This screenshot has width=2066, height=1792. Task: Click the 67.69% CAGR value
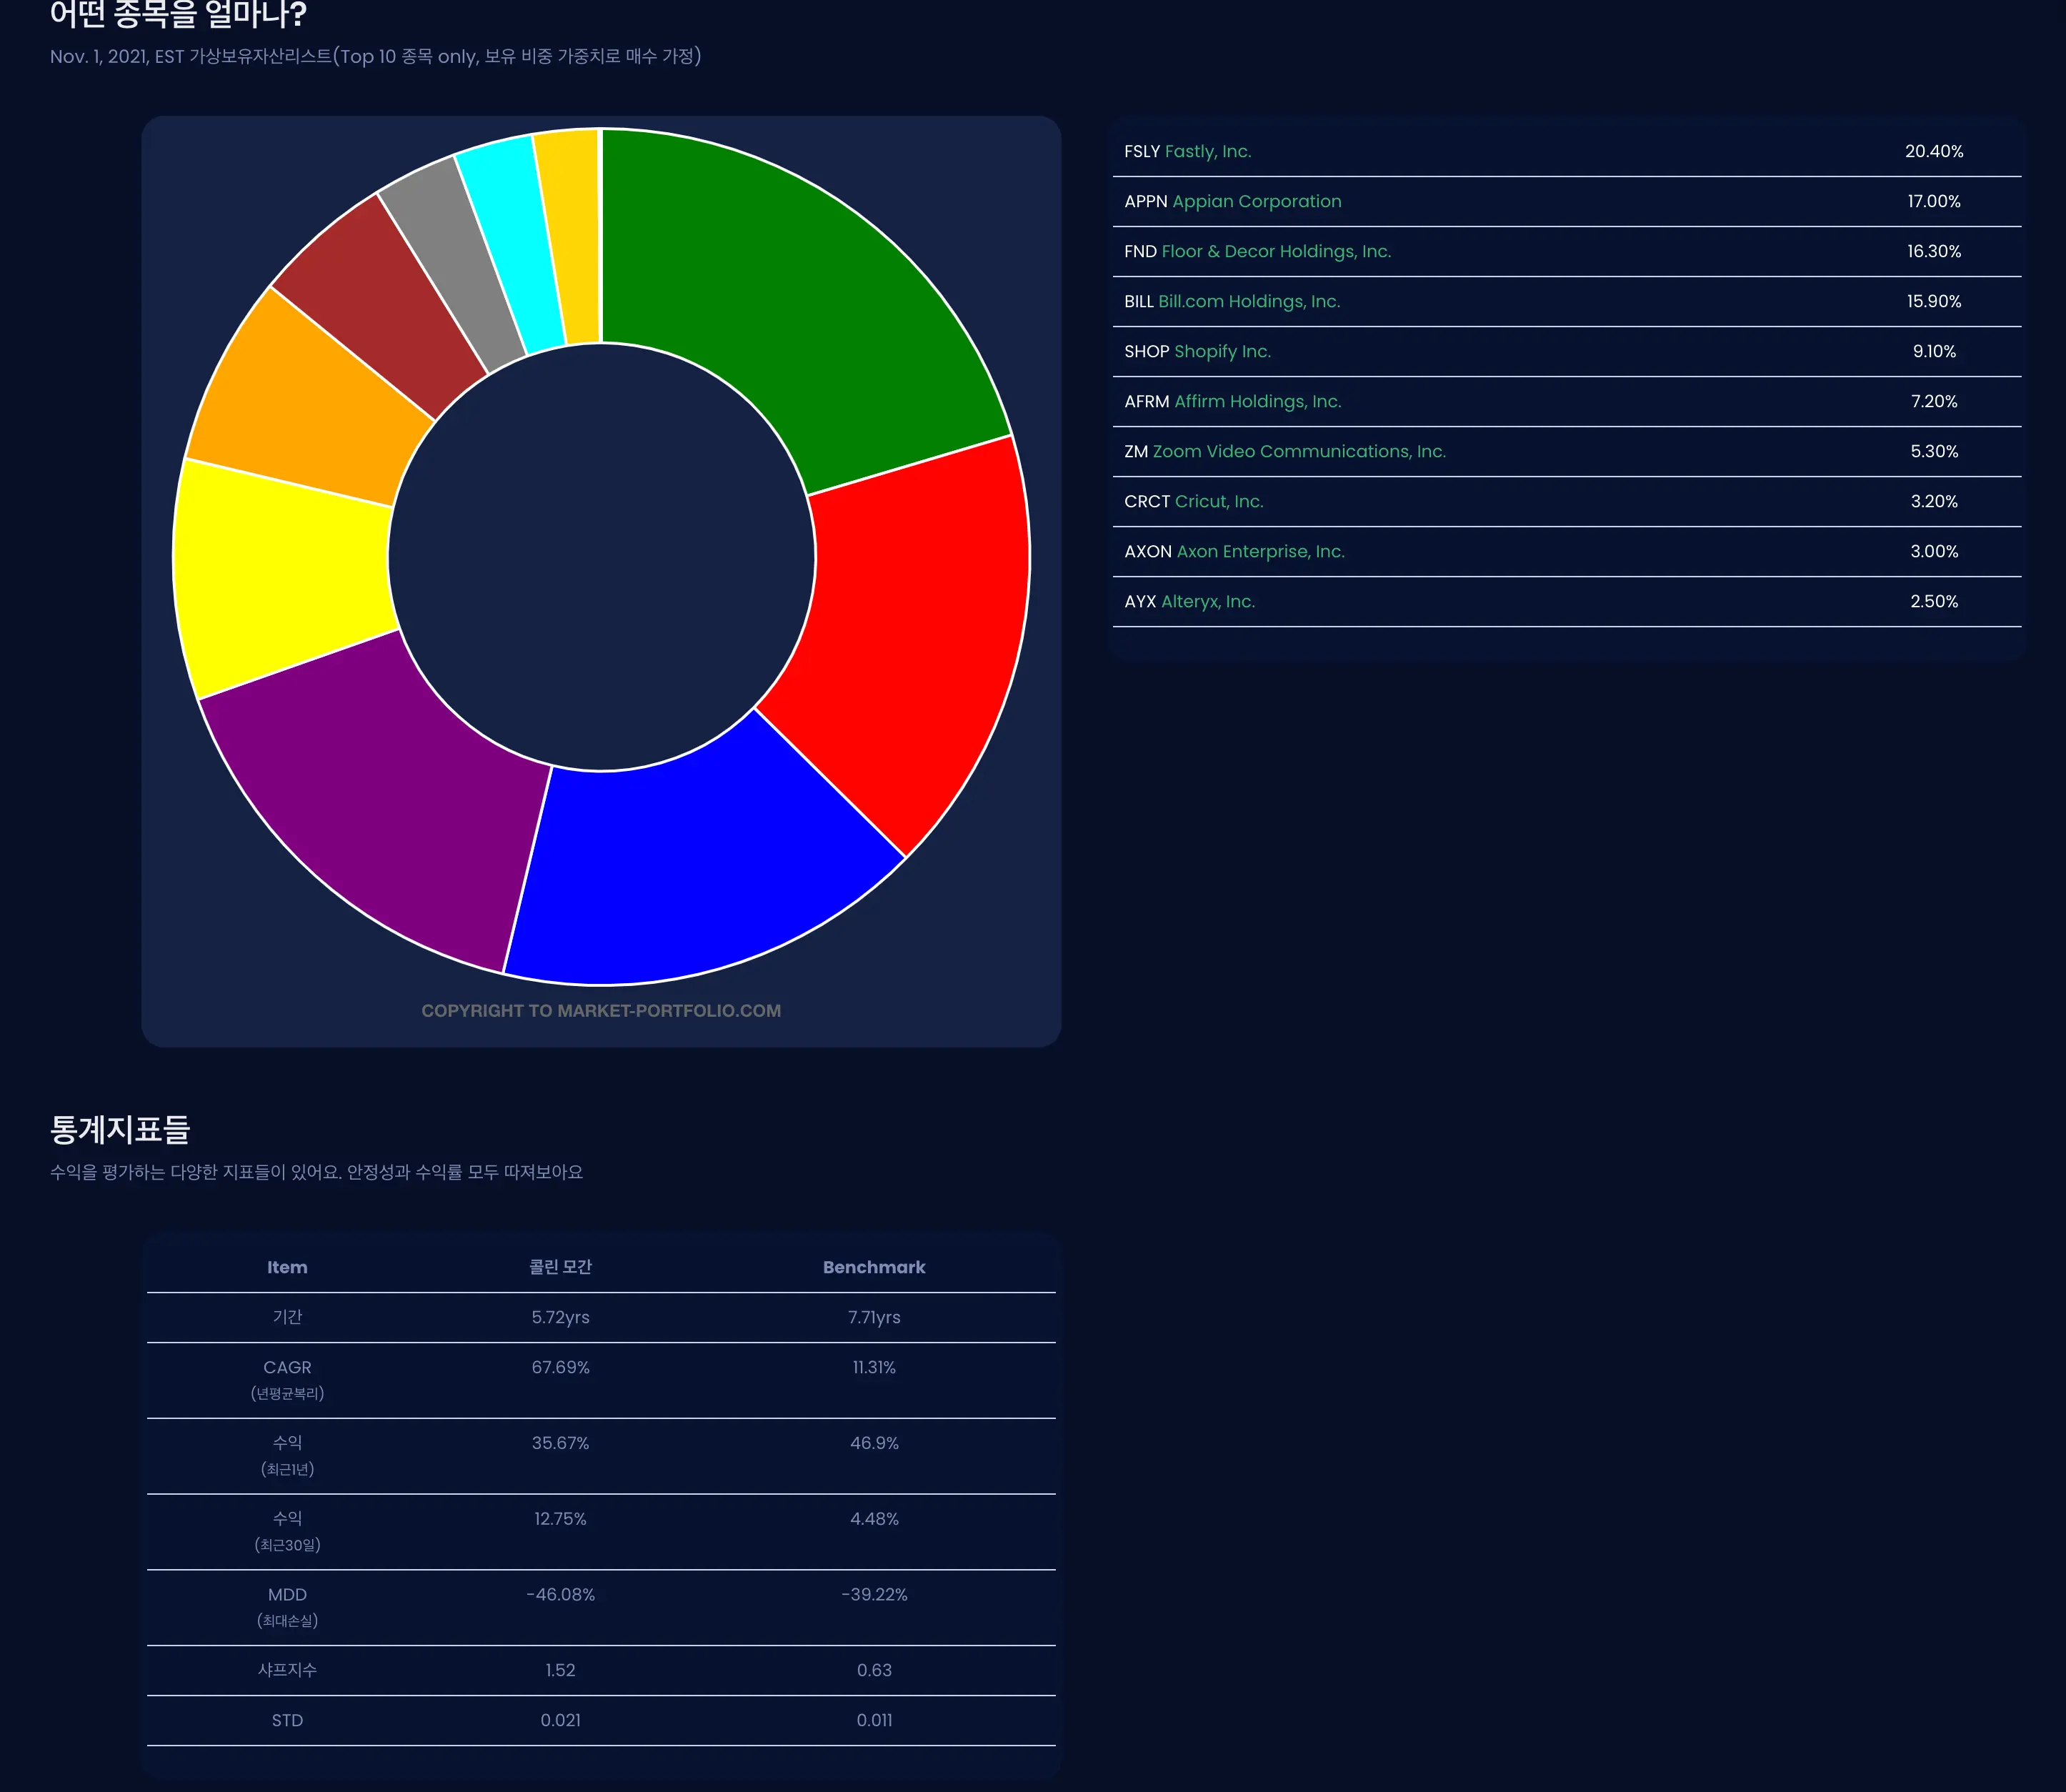tap(560, 1367)
